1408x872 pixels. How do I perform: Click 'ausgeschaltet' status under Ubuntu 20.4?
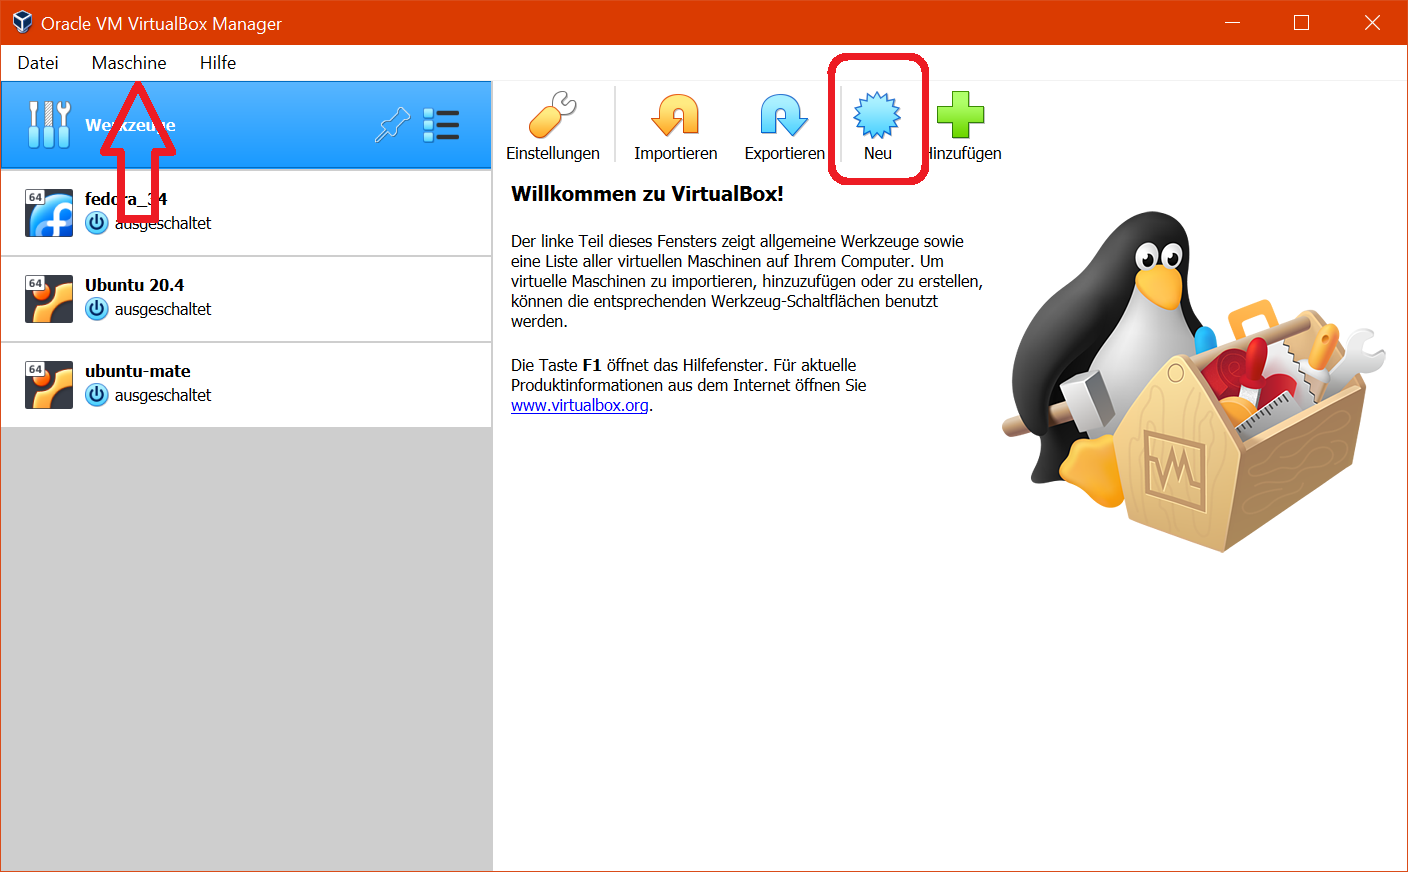click(163, 309)
